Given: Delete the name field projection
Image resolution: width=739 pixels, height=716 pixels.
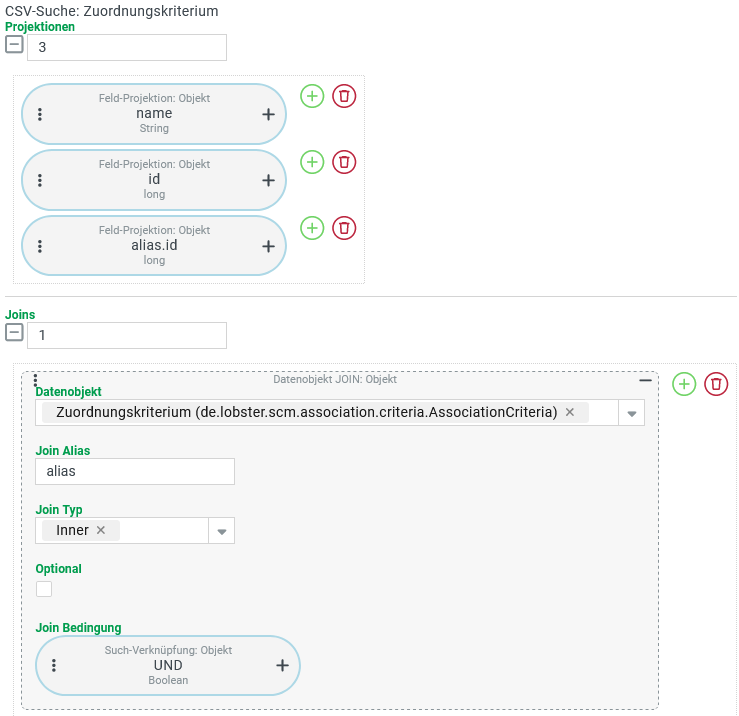Looking at the screenshot, I should [x=344, y=96].
